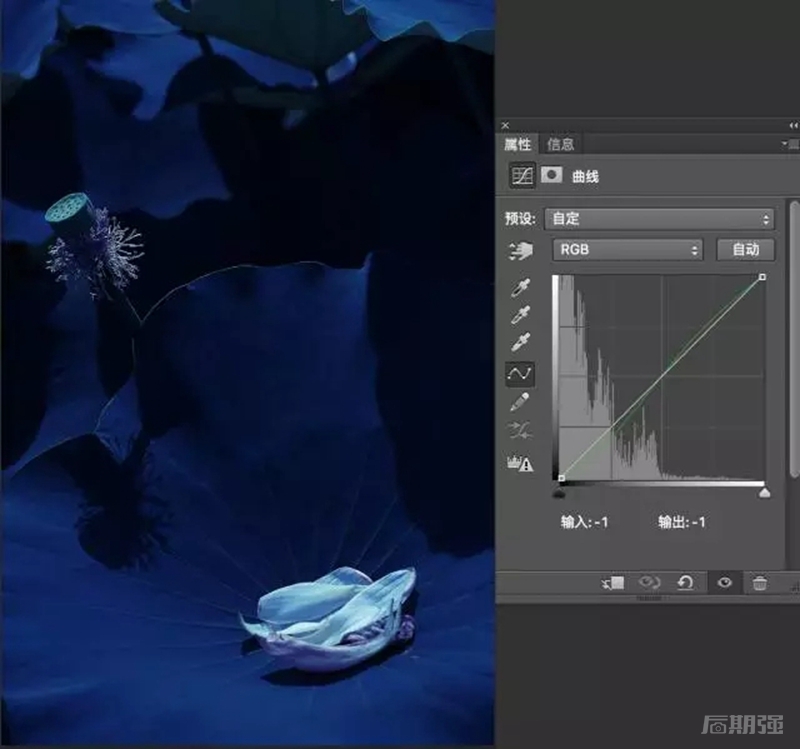The width and height of the screenshot is (800, 749).
Task: Click the smooth curve values icon
Action: [x=520, y=431]
